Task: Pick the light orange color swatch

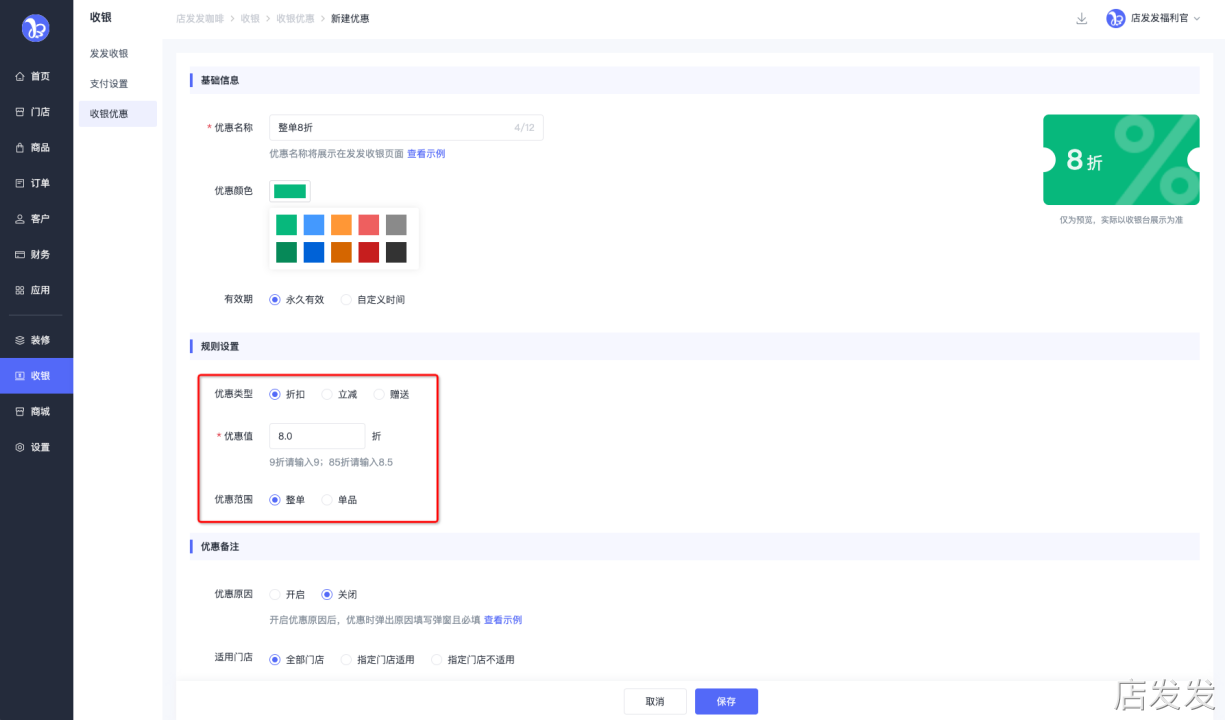Action: coord(341,225)
